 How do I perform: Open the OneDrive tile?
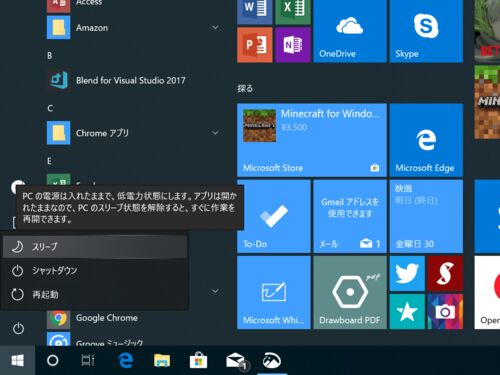click(x=350, y=31)
